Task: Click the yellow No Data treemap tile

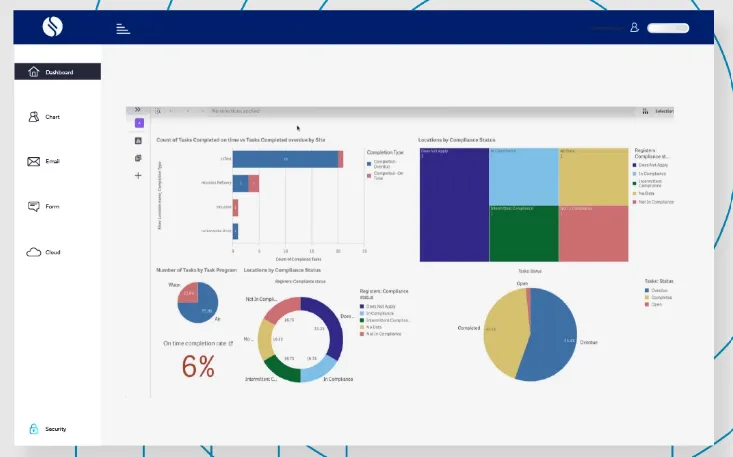Action: coord(594,177)
